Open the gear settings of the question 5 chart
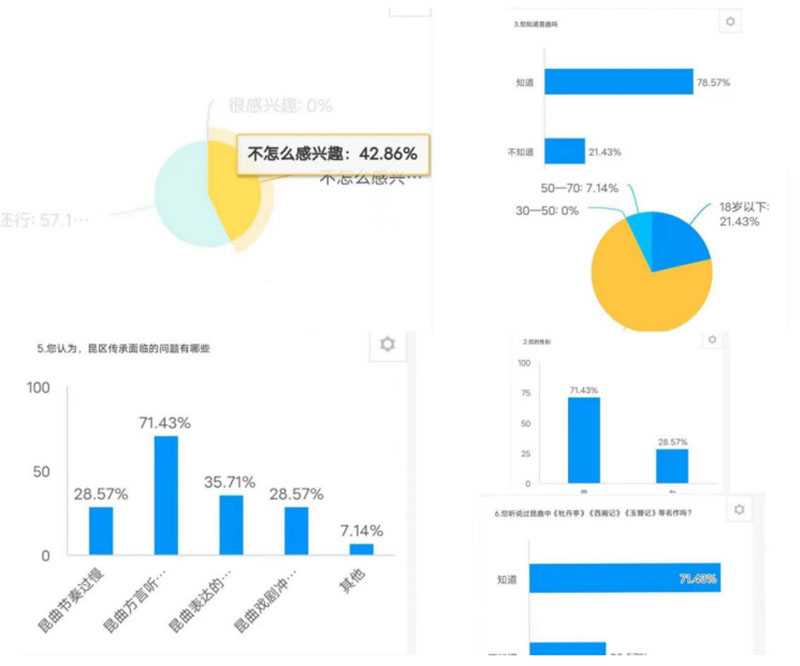 tap(387, 344)
